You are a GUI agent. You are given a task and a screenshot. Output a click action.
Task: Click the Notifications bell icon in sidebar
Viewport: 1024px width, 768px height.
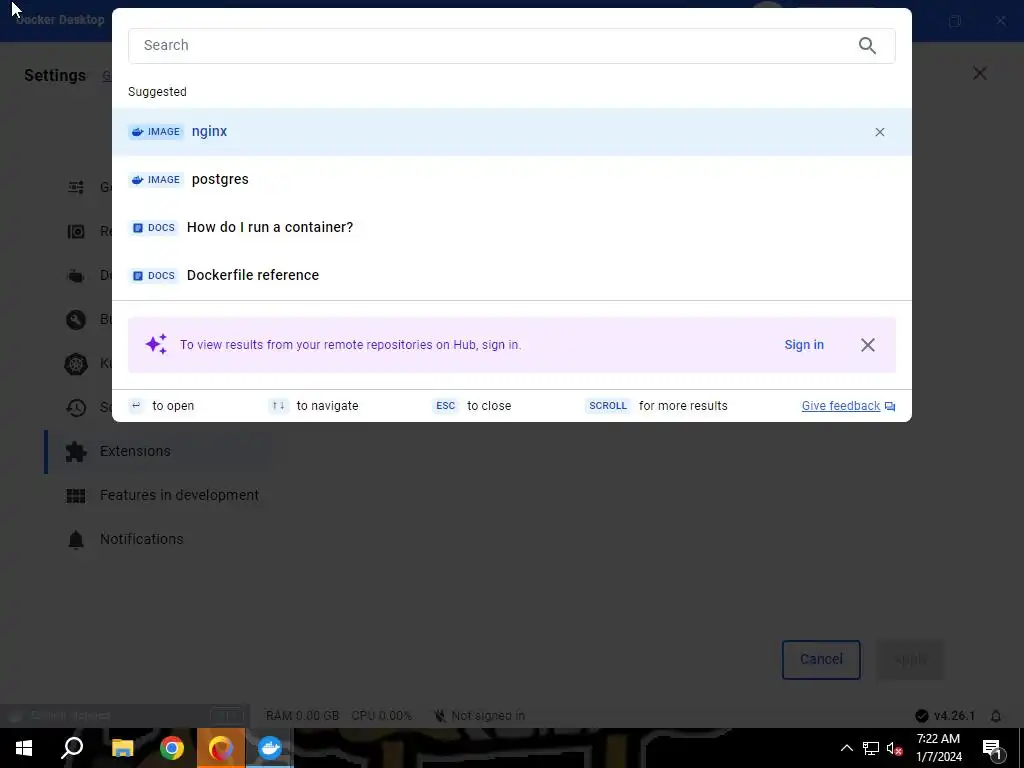(76, 539)
